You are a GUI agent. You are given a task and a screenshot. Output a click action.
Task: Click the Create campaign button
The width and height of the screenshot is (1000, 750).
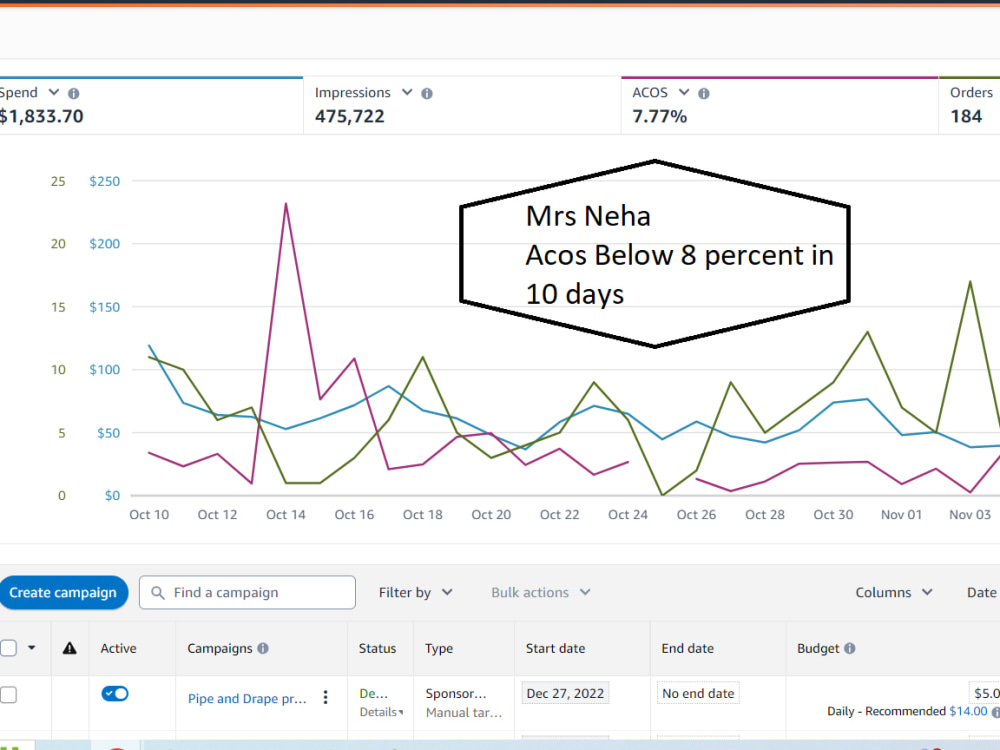coord(63,592)
